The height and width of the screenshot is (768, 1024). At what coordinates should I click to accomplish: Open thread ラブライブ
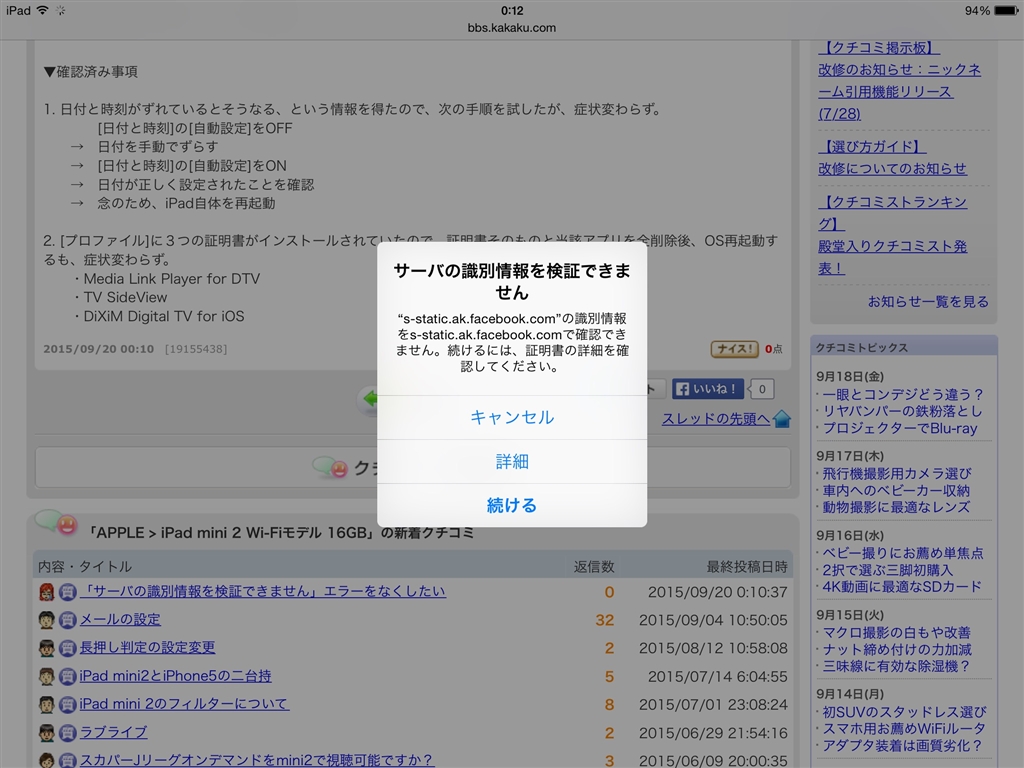[x=113, y=732]
